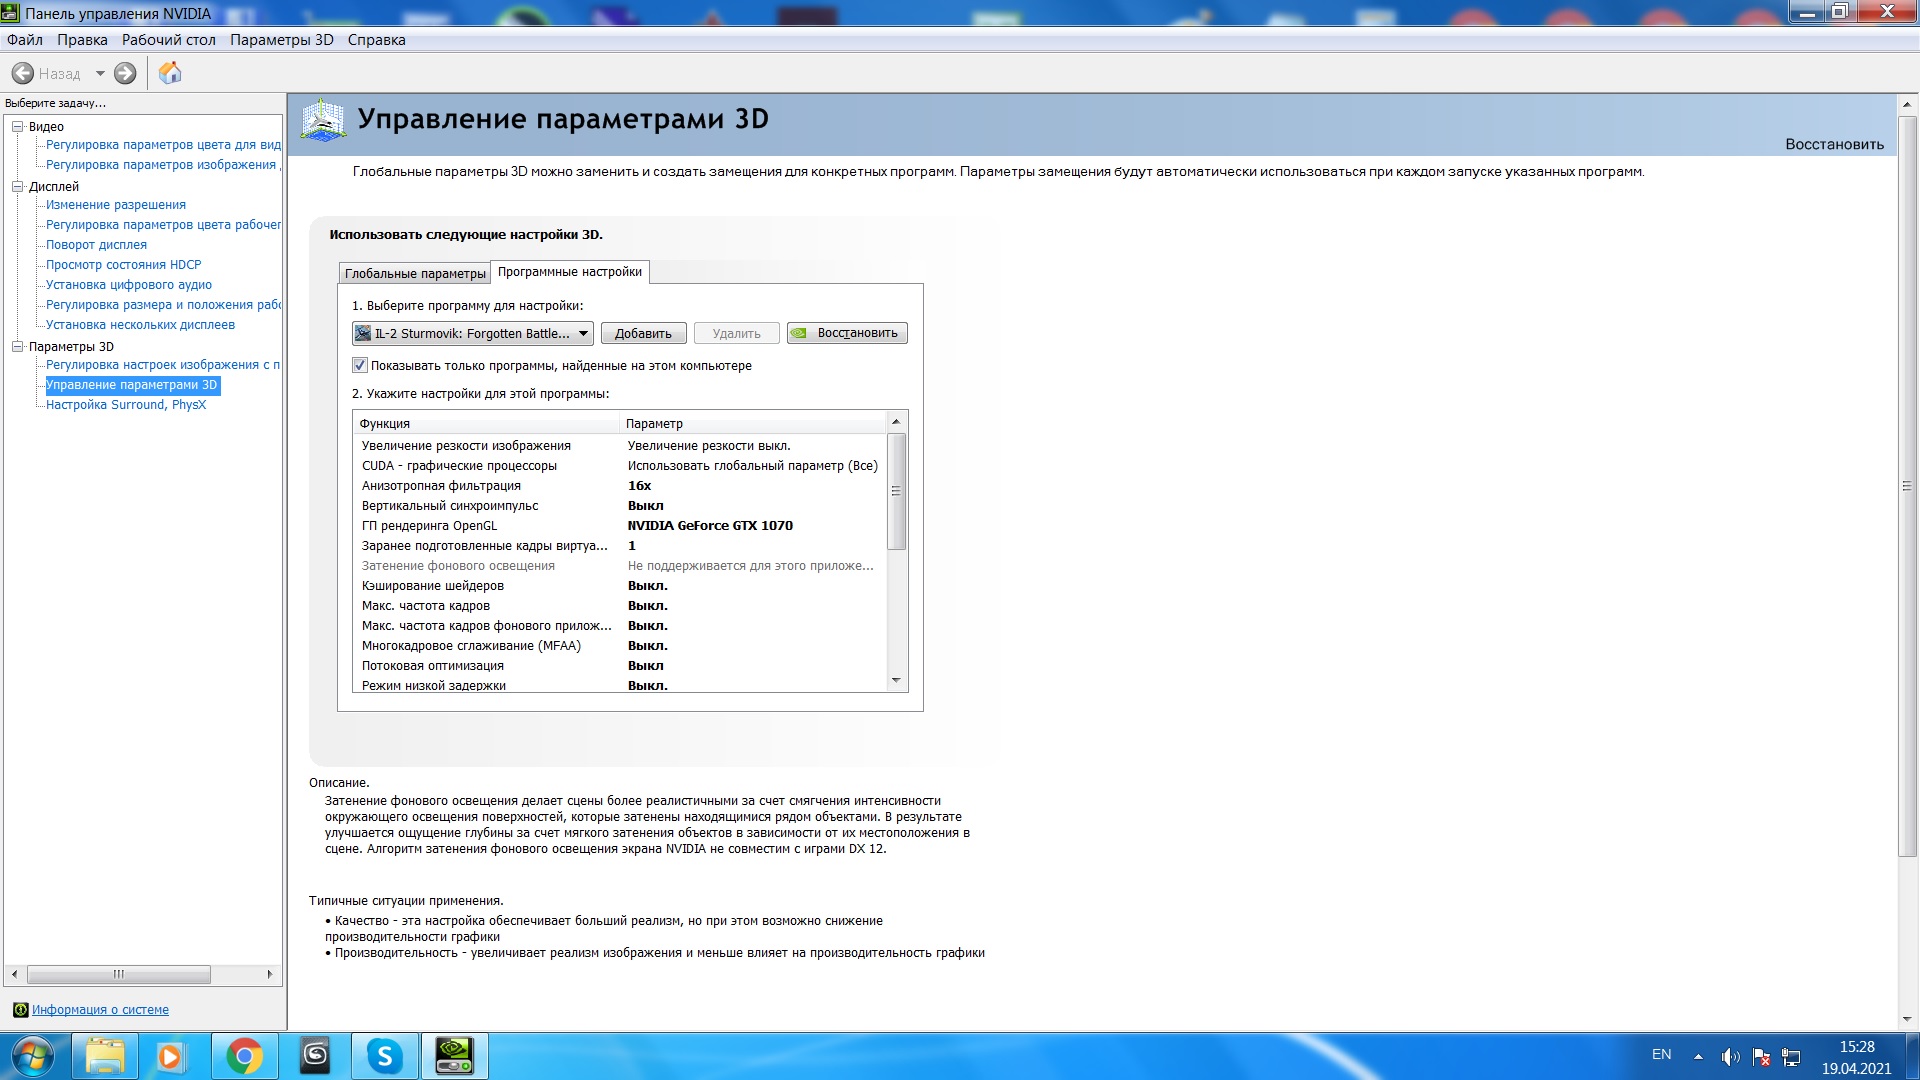Screen dimensions: 1920x1080
Task: Click task tree horizontal scroll right arrow
Action: click(x=270, y=974)
